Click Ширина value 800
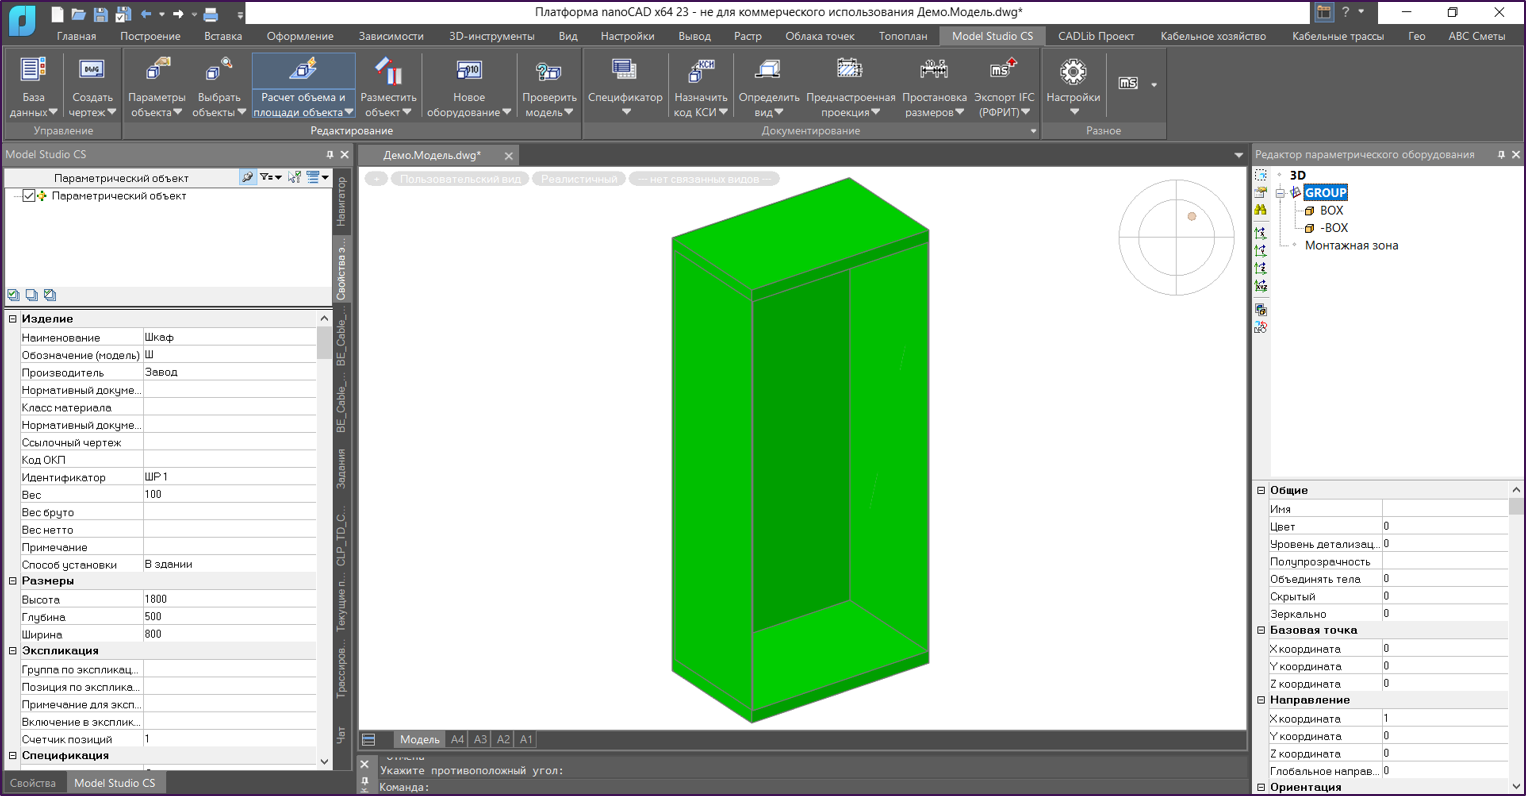 230,634
